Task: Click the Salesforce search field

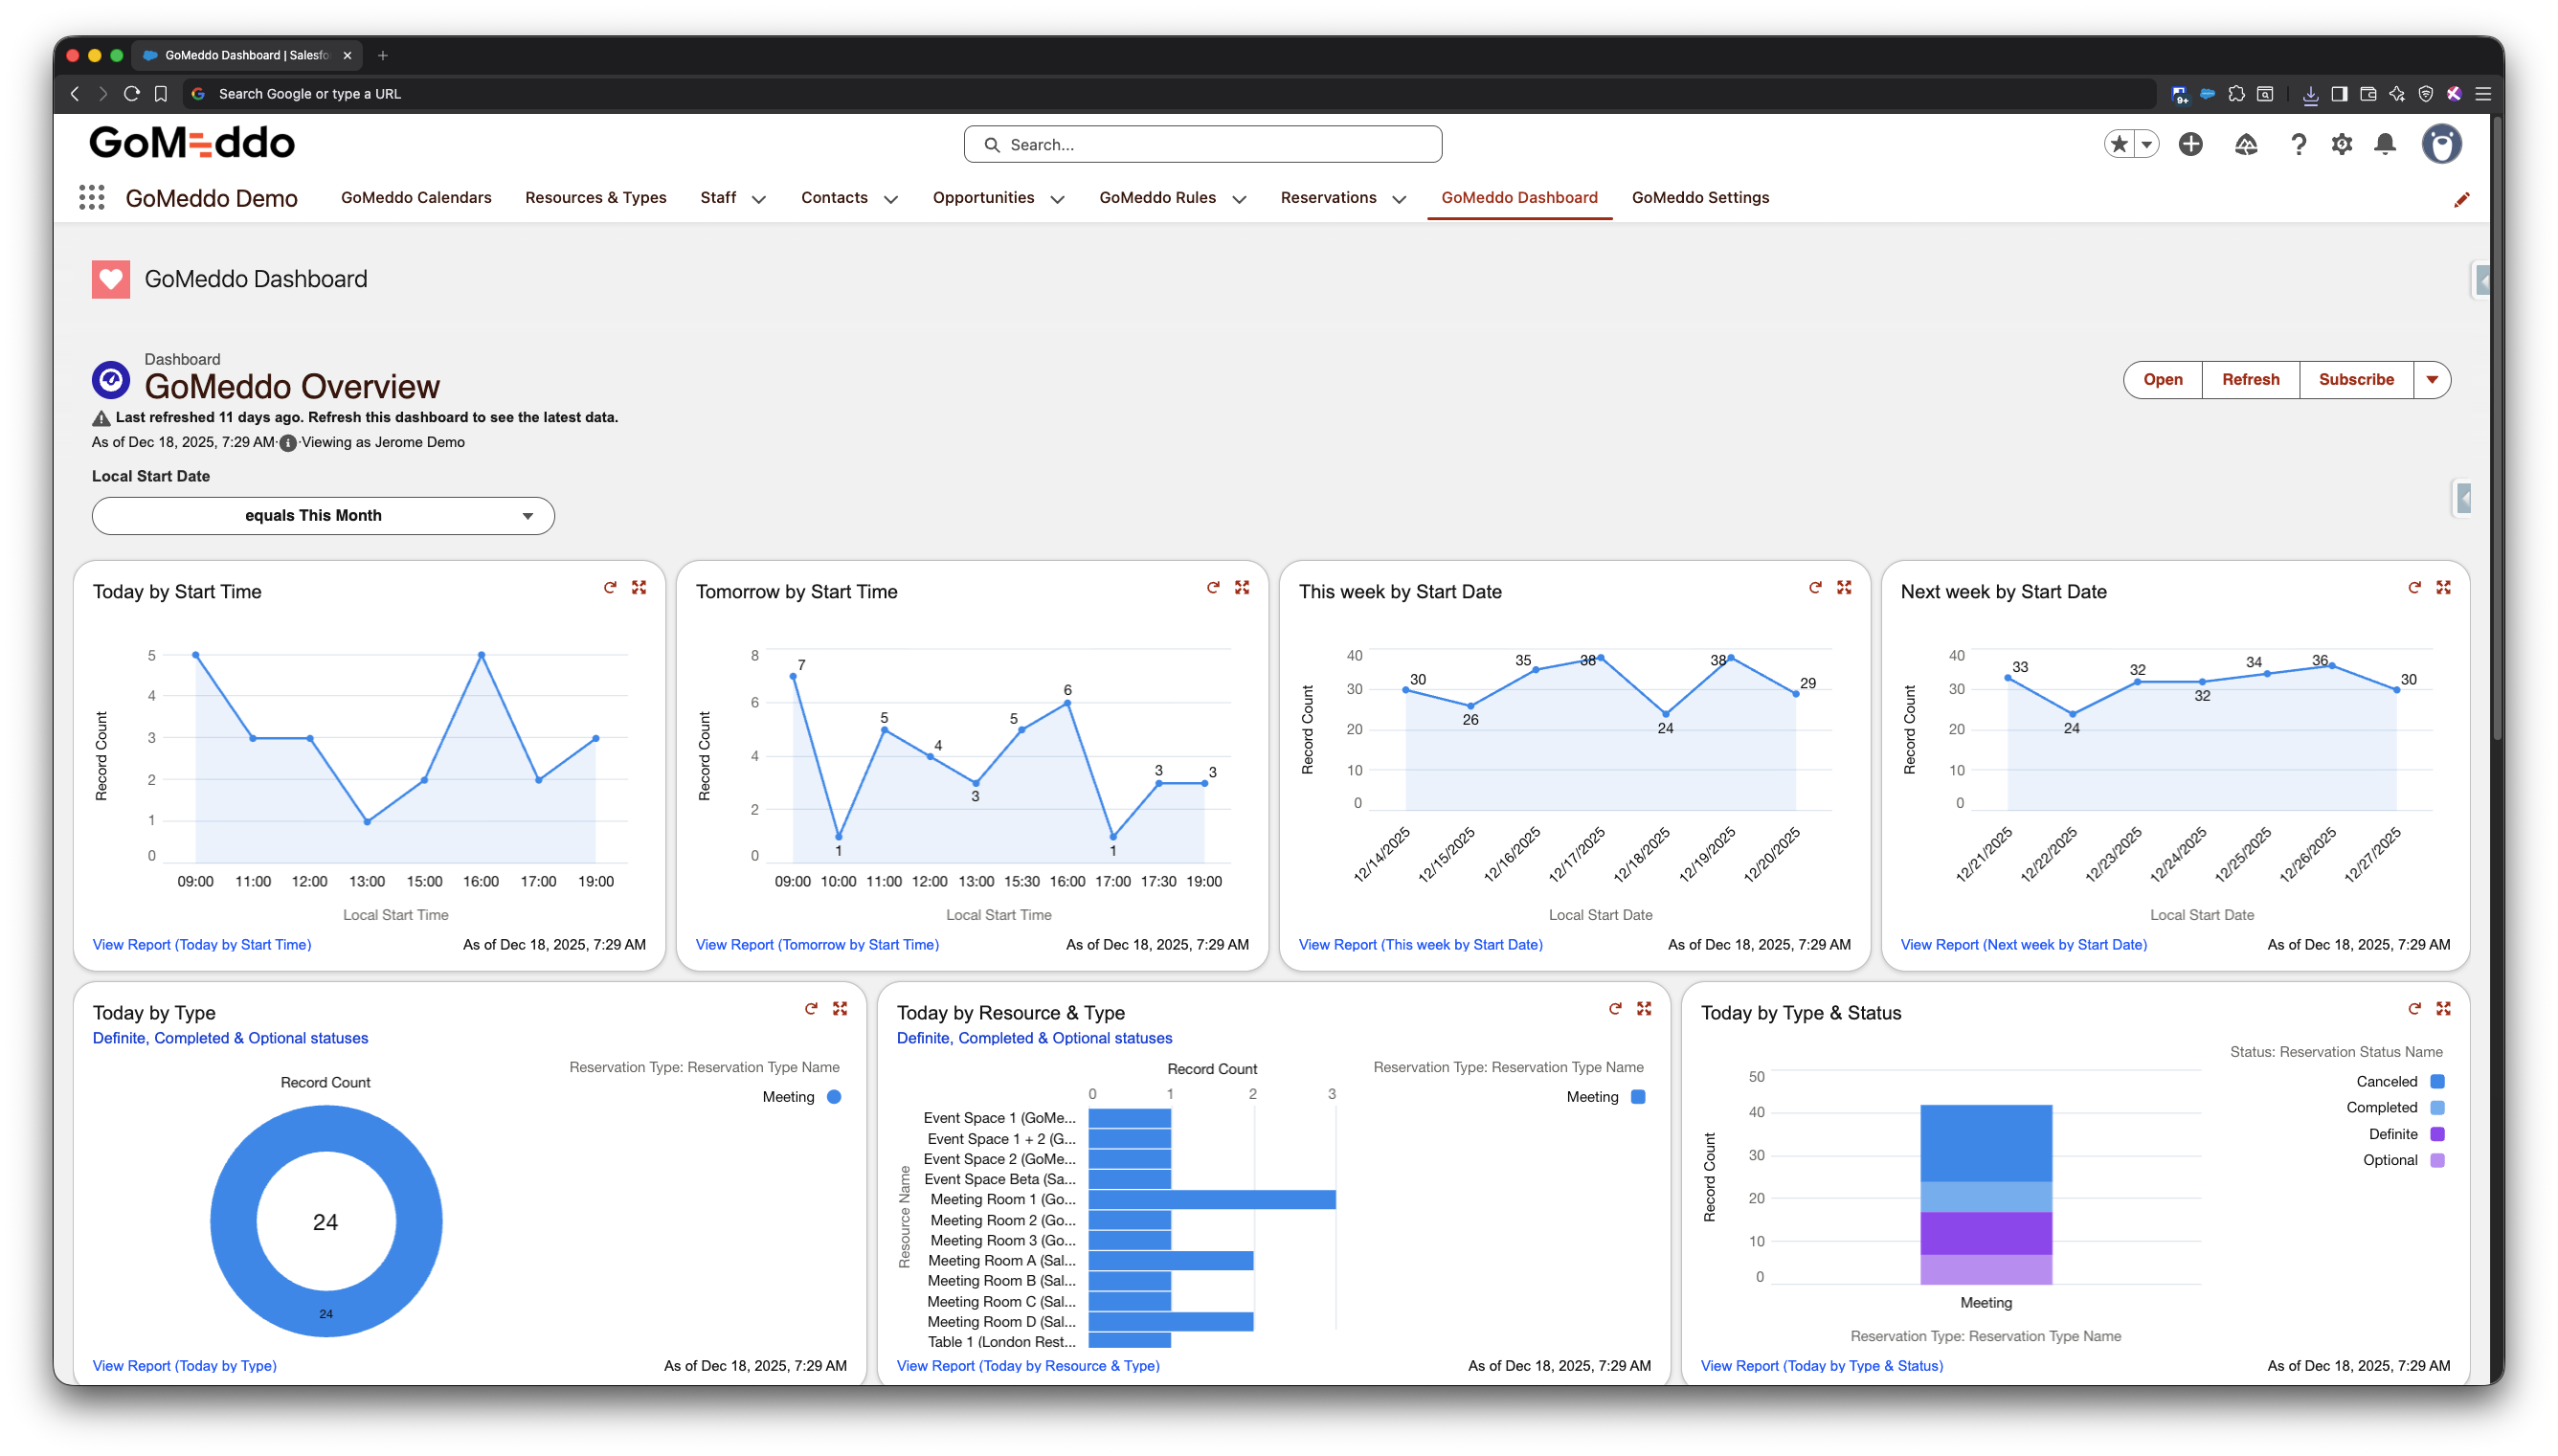Action: pyautogui.click(x=1202, y=144)
